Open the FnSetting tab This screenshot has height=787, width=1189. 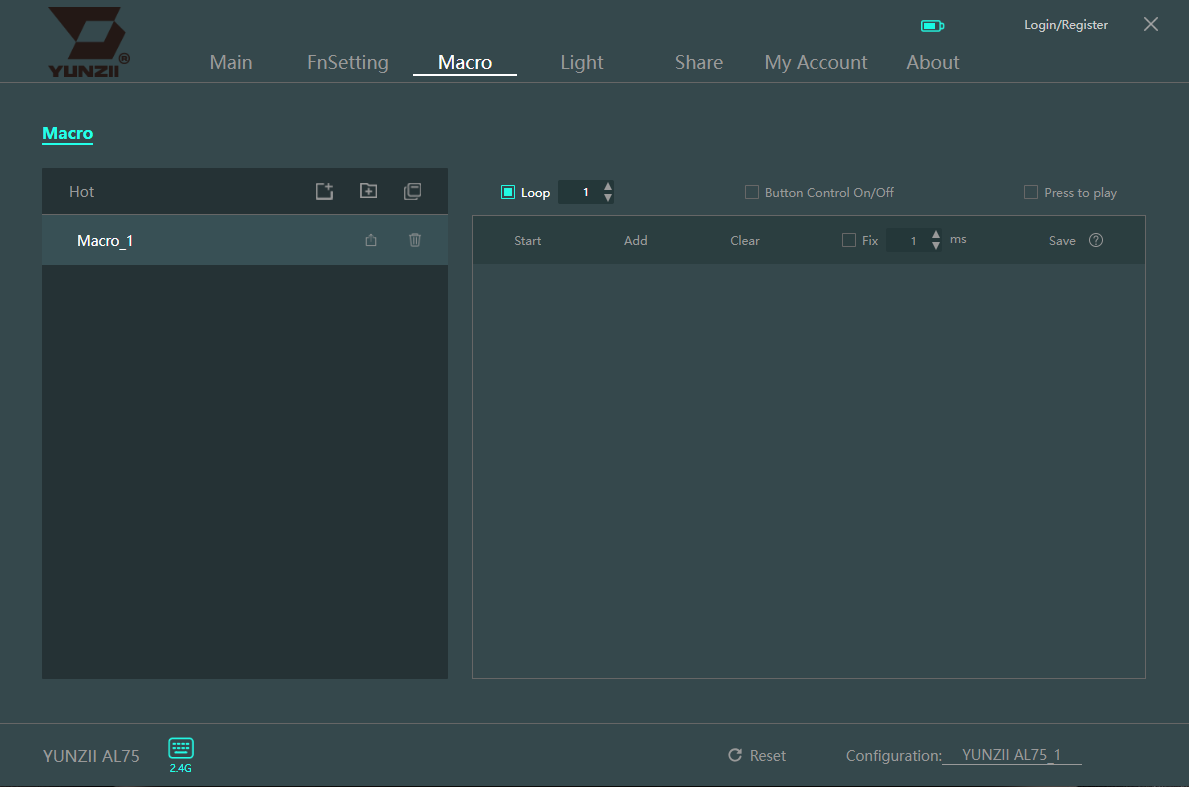[347, 62]
